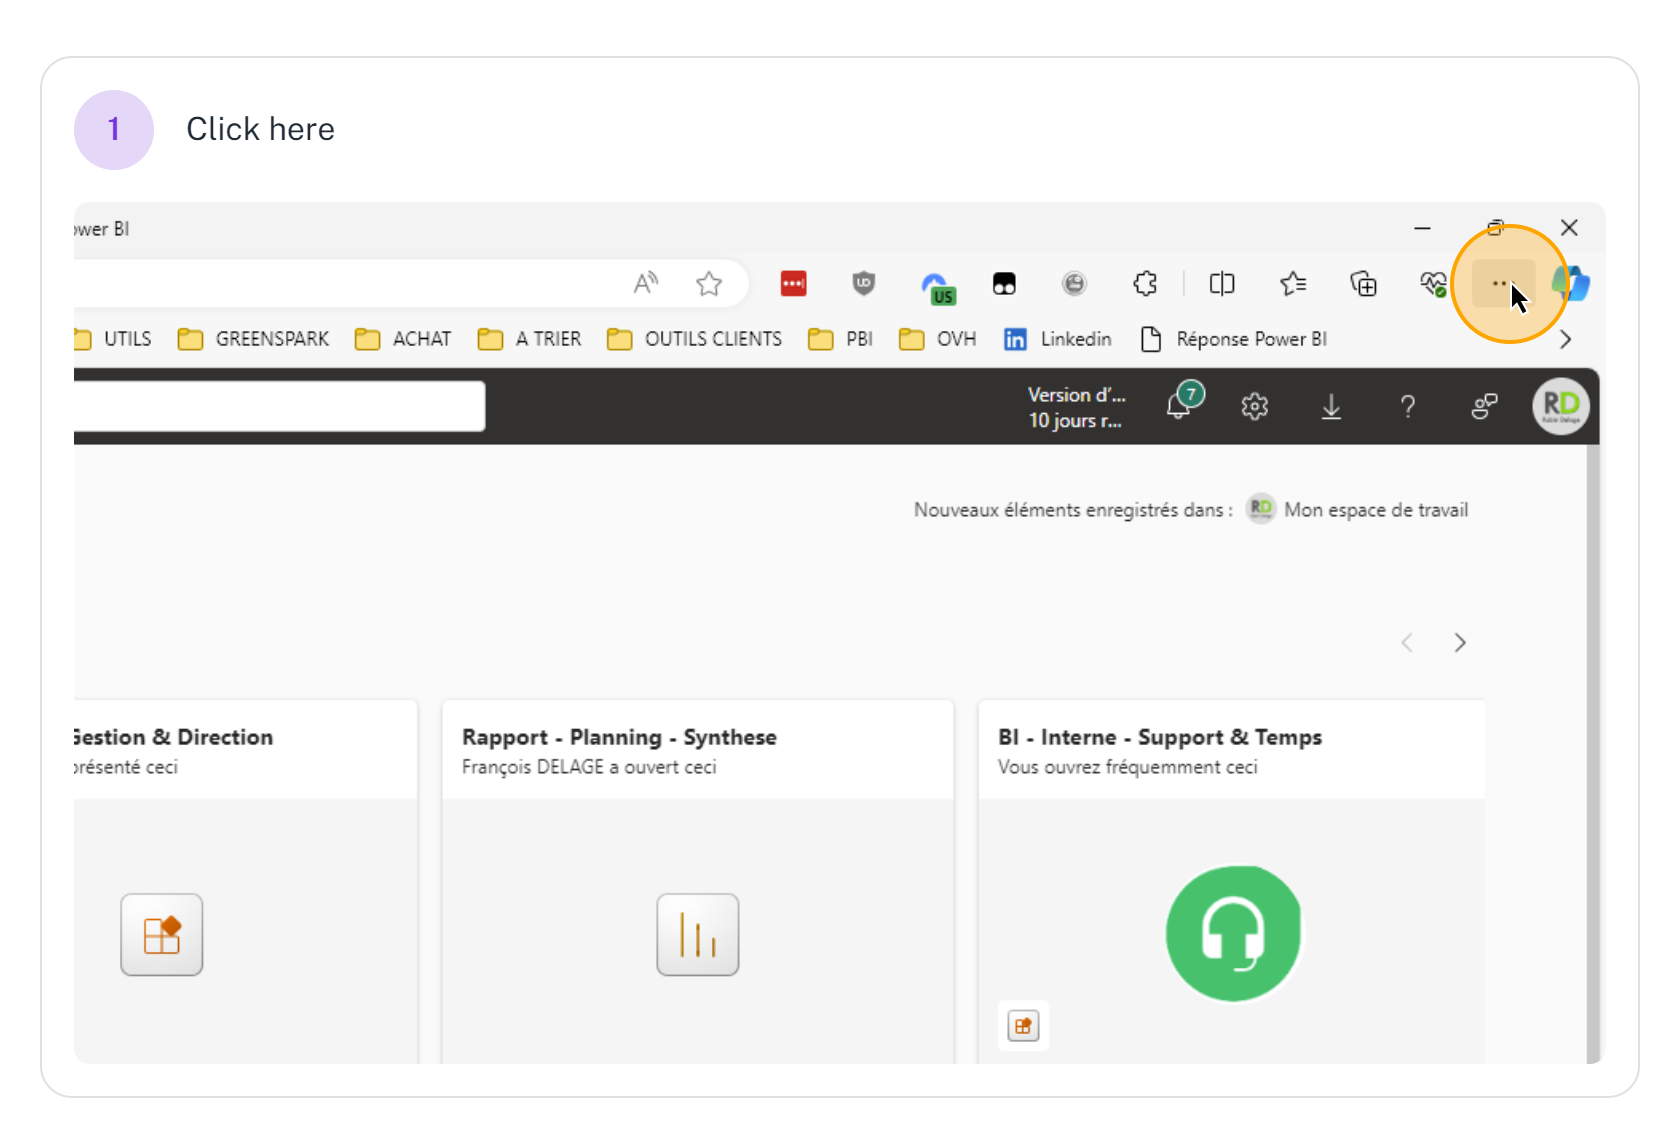This screenshot has width=1680, height=1142.
Task: Open the GREENSPARK bookmark folder
Action: pos(254,339)
